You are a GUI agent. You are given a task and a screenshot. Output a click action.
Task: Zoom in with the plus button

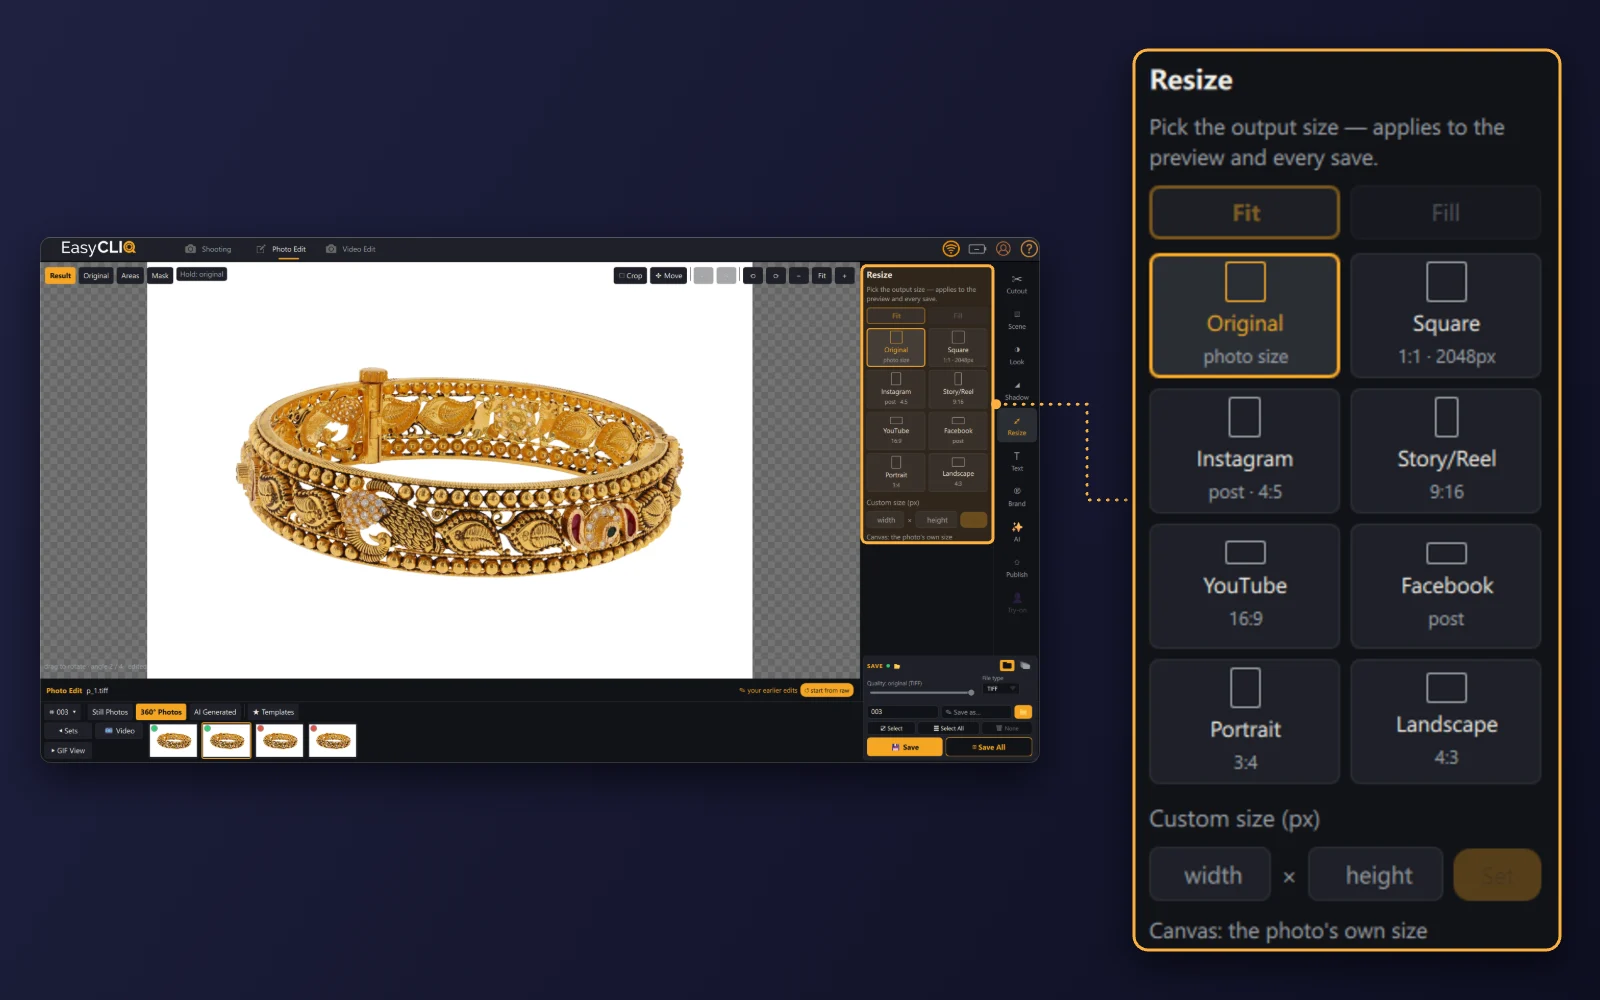click(845, 276)
